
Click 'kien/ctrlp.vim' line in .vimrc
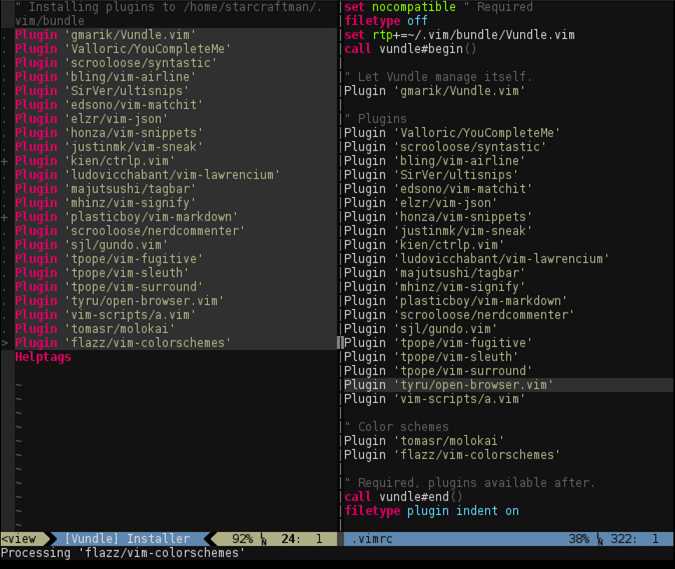(x=424, y=244)
